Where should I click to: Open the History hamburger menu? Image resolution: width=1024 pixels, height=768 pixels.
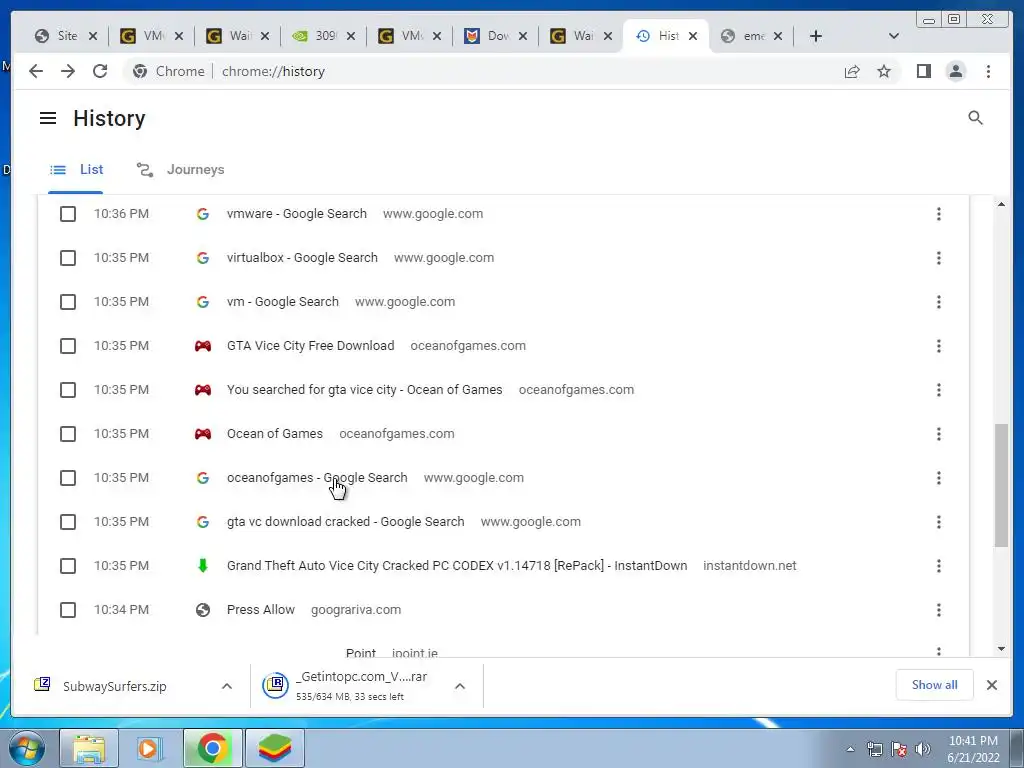pyautogui.click(x=48, y=118)
